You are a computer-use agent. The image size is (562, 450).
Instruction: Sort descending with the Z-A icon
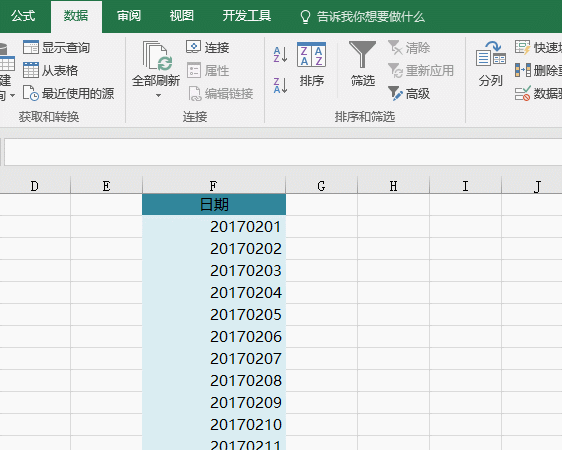click(280, 85)
